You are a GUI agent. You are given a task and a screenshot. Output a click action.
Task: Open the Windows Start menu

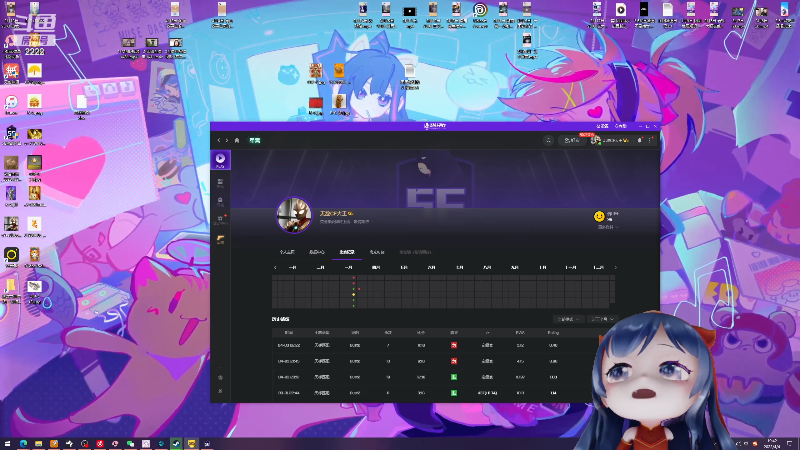[x=7, y=444]
